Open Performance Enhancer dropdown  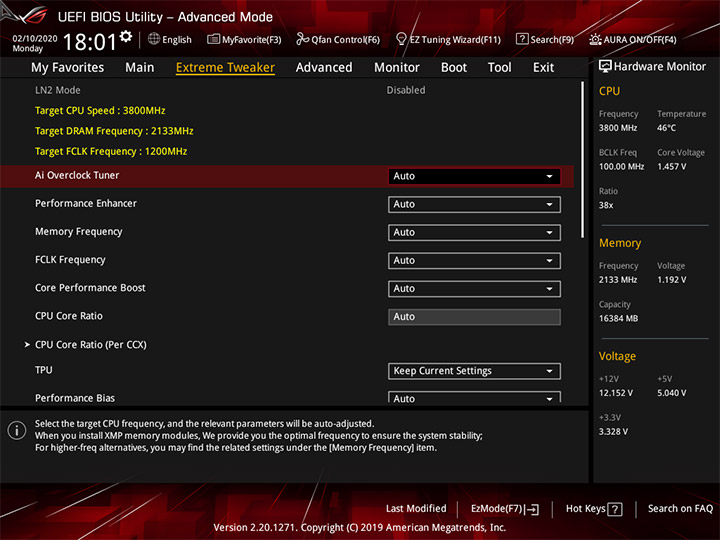click(474, 204)
